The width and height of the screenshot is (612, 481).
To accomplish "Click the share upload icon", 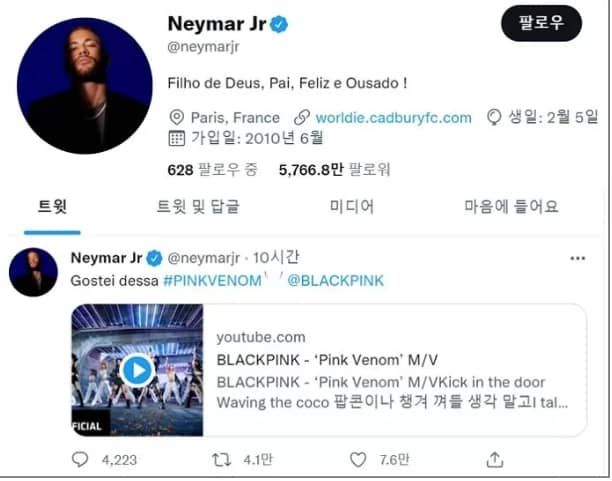I will point(495,460).
